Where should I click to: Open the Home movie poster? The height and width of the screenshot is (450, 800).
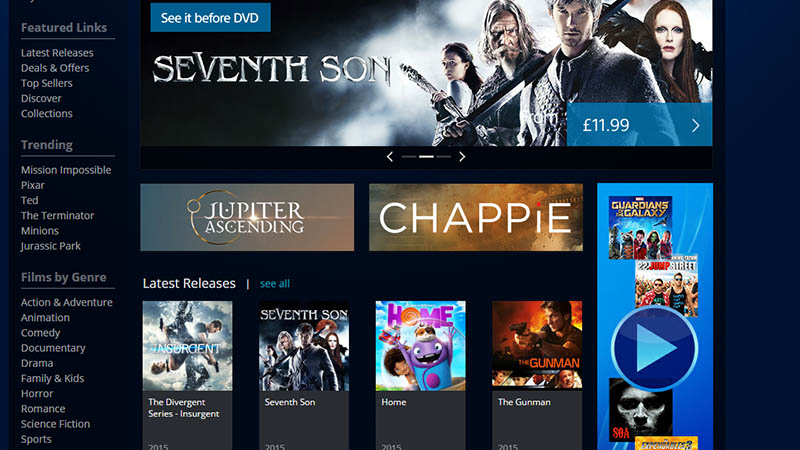coord(420,346)
